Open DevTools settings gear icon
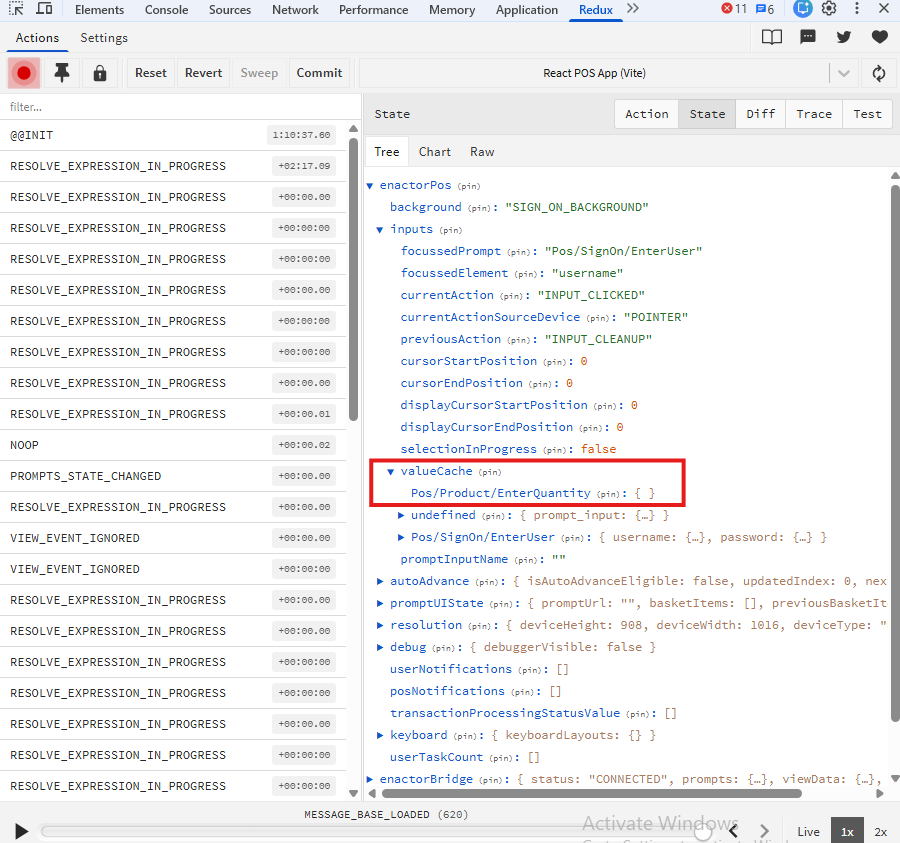This screenshot has height=843, width=900. (x=829, y=9)
